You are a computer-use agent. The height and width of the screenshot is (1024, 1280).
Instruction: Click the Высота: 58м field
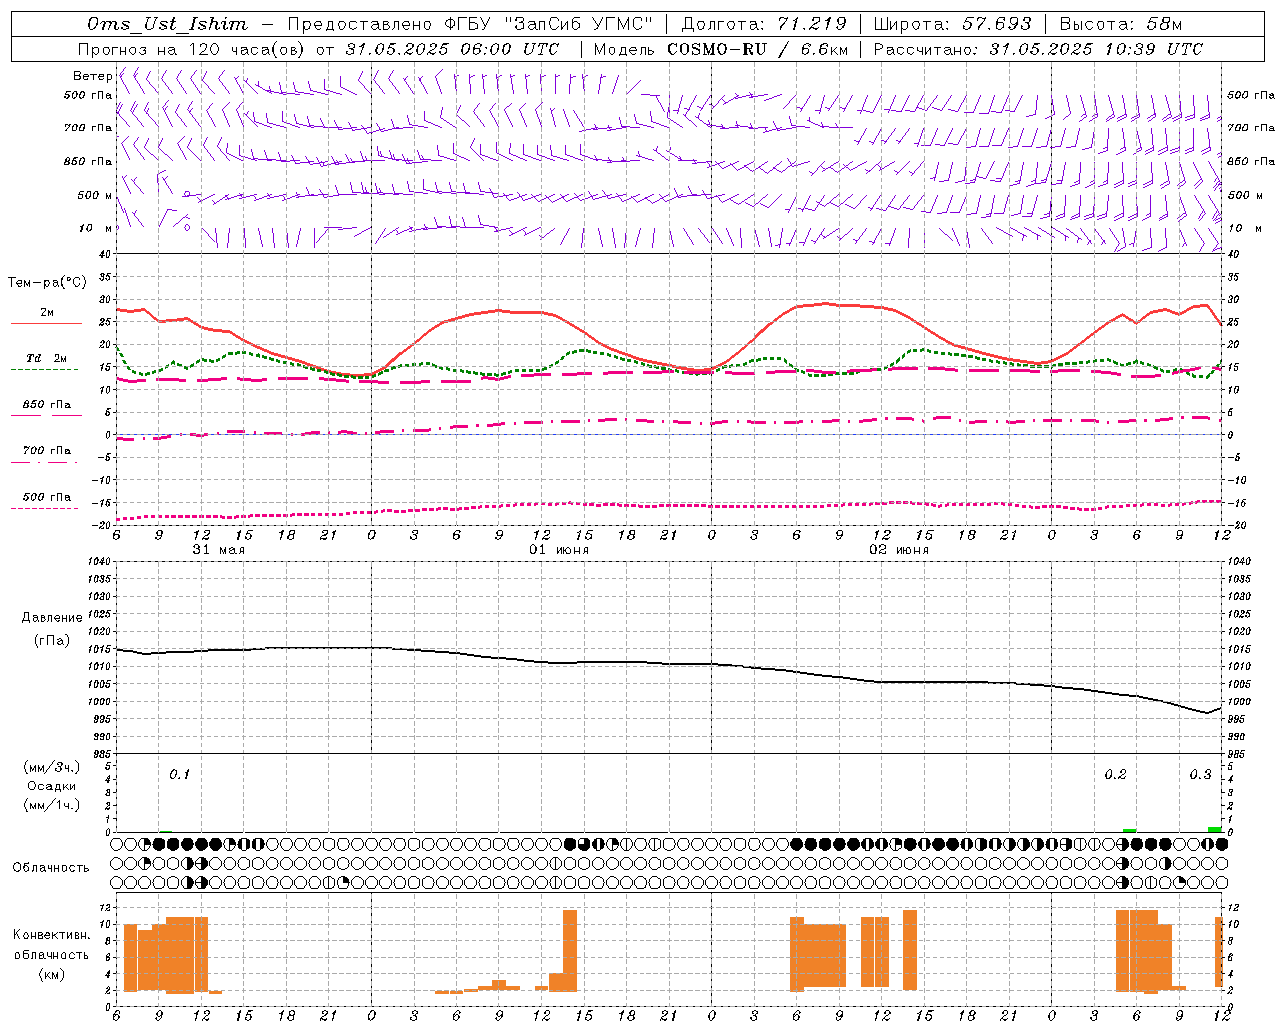point(1121,24)
